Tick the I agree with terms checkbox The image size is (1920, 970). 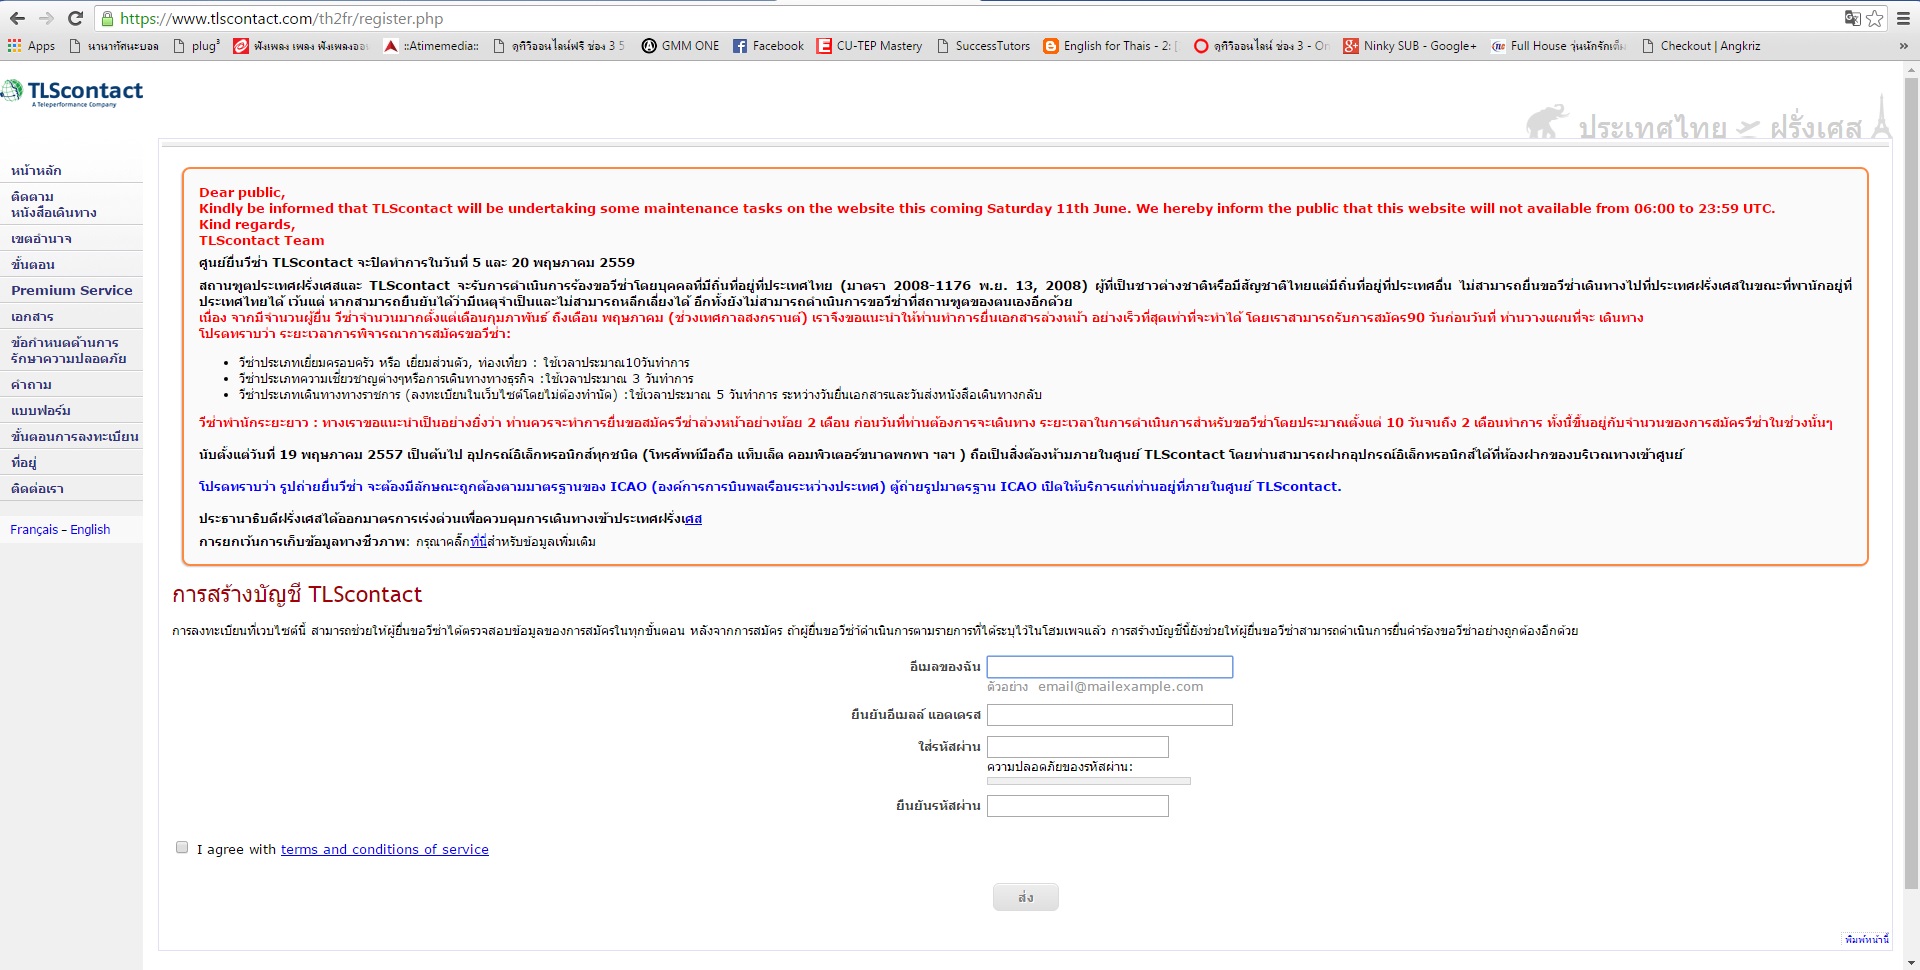pos(182,847)
